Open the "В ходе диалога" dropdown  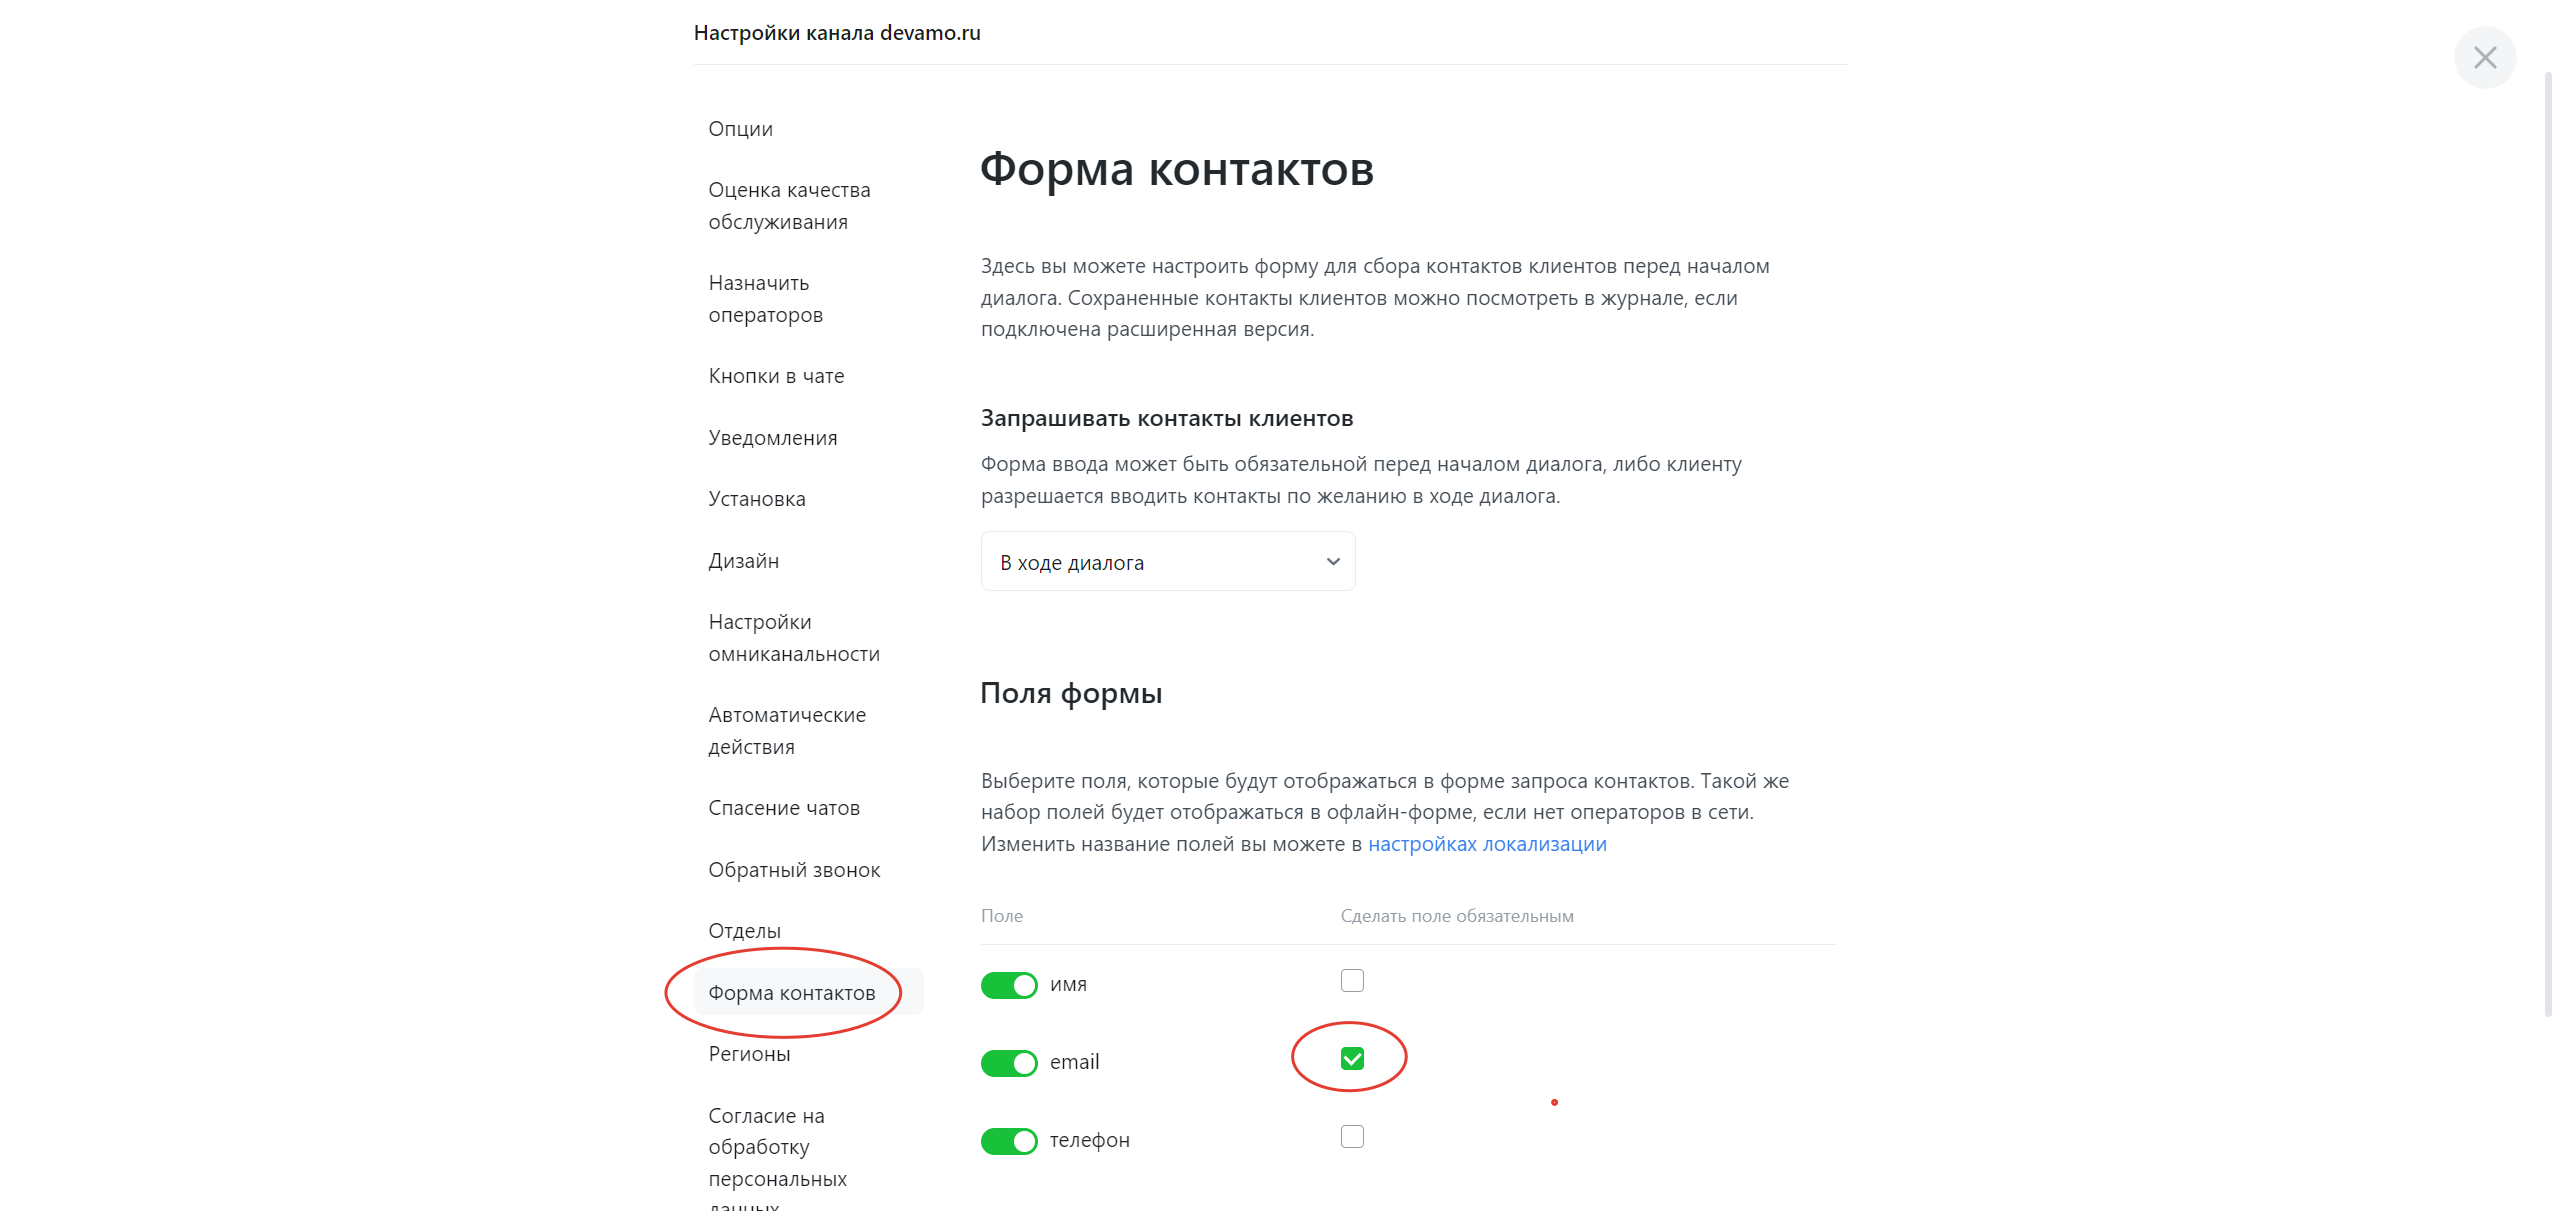pos(1167,561)
